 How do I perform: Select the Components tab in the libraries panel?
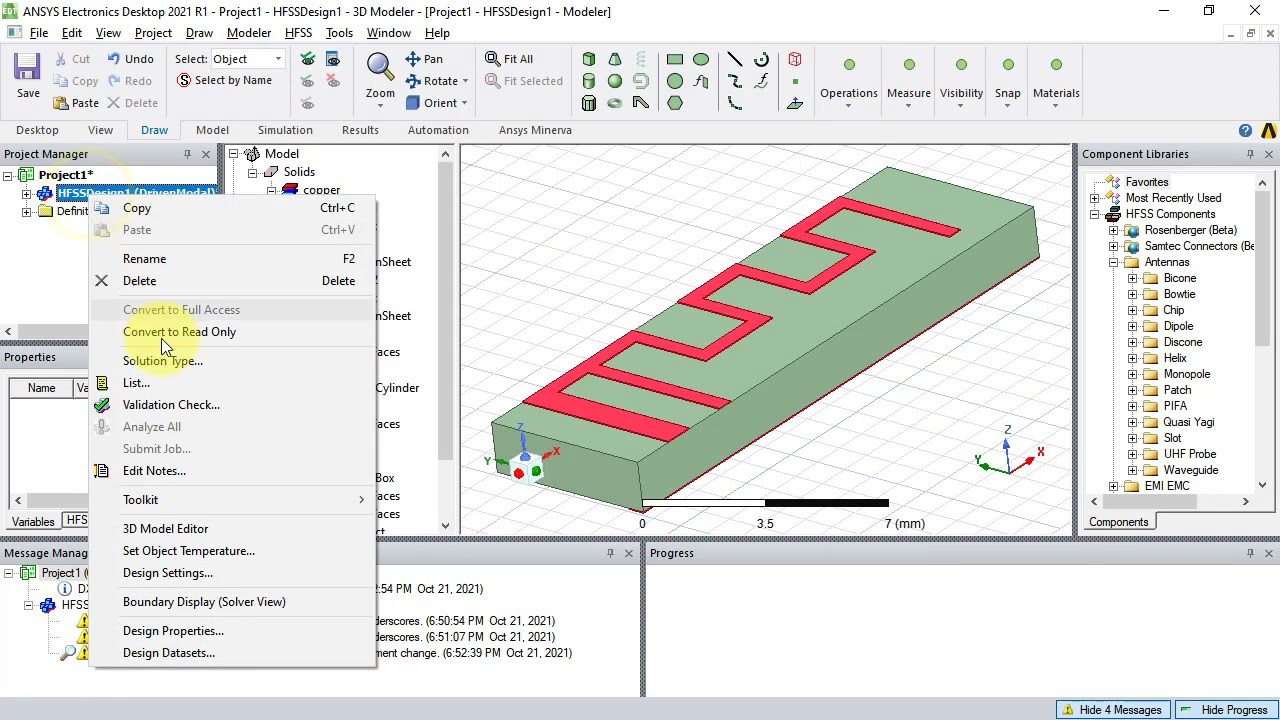click(x=1118, y=522)
